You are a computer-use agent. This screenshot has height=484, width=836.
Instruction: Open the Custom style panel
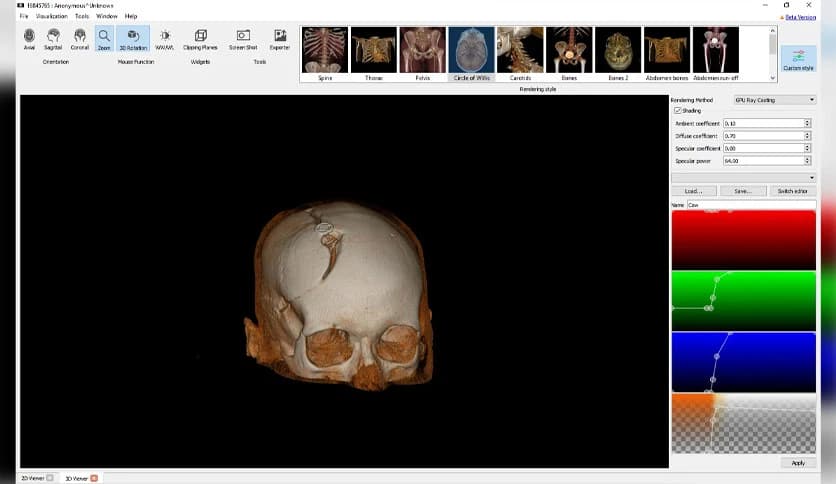point(798,59)
